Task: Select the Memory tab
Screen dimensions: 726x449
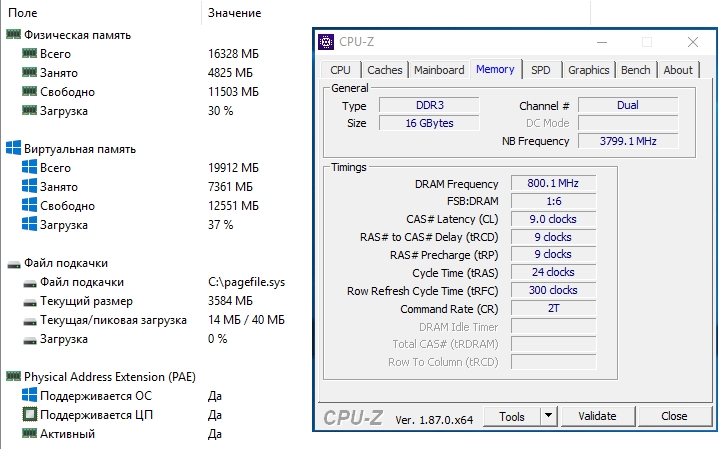Action: click(x=495, y=69)
